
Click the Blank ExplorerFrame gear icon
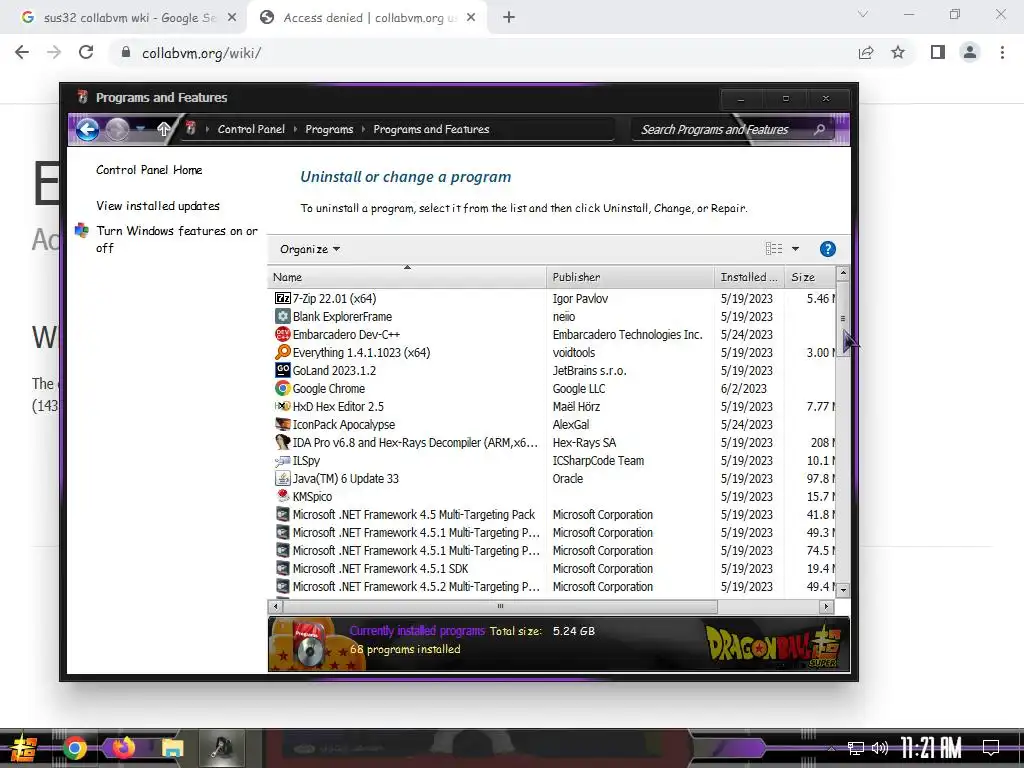[x=282, y=317]
